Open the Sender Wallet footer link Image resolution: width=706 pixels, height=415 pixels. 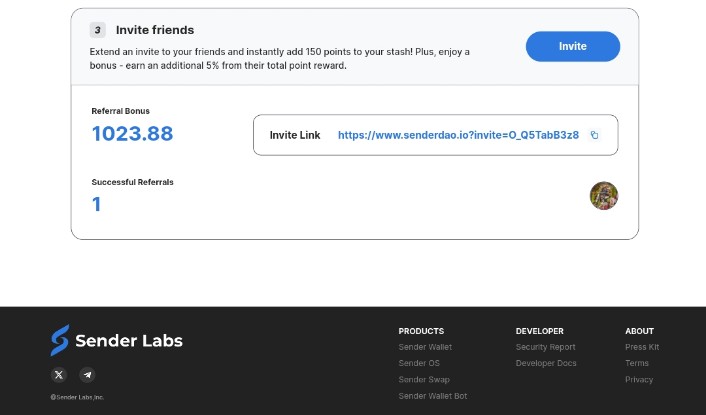pyautogui.click(x=425, y=347)
